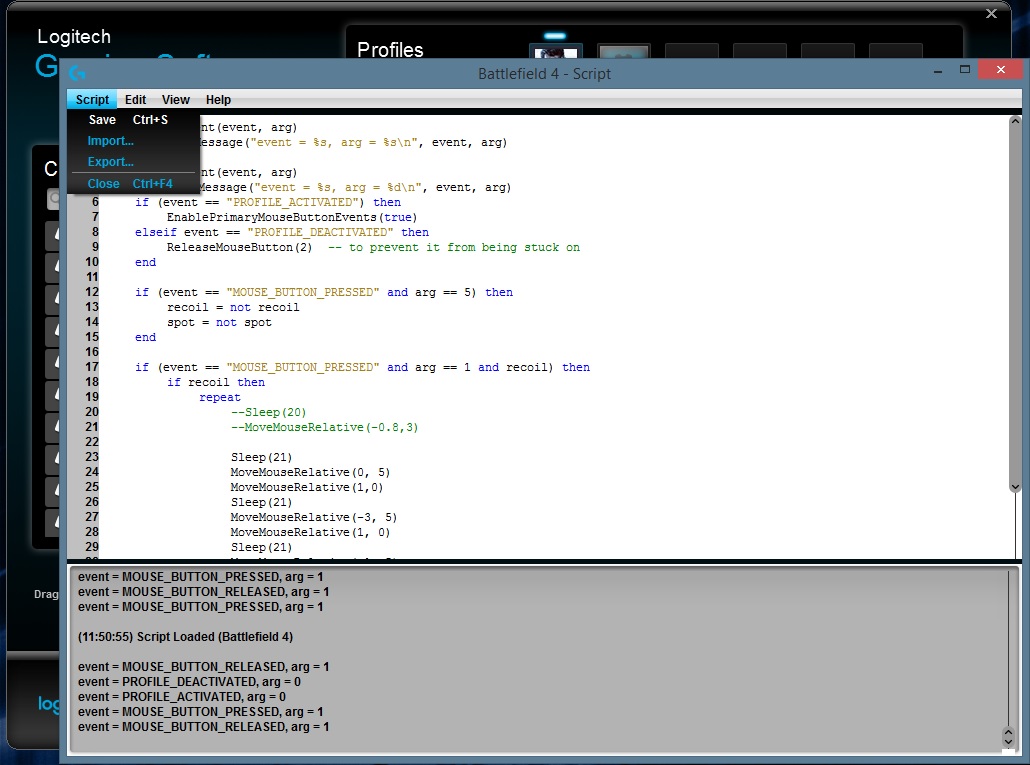Click the output console scroll up arrow

pos(1008,733)
